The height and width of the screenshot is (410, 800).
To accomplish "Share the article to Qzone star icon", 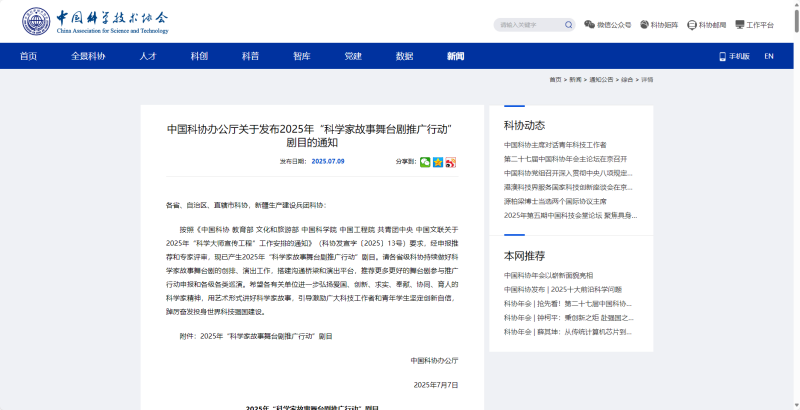I will point(438,162).
